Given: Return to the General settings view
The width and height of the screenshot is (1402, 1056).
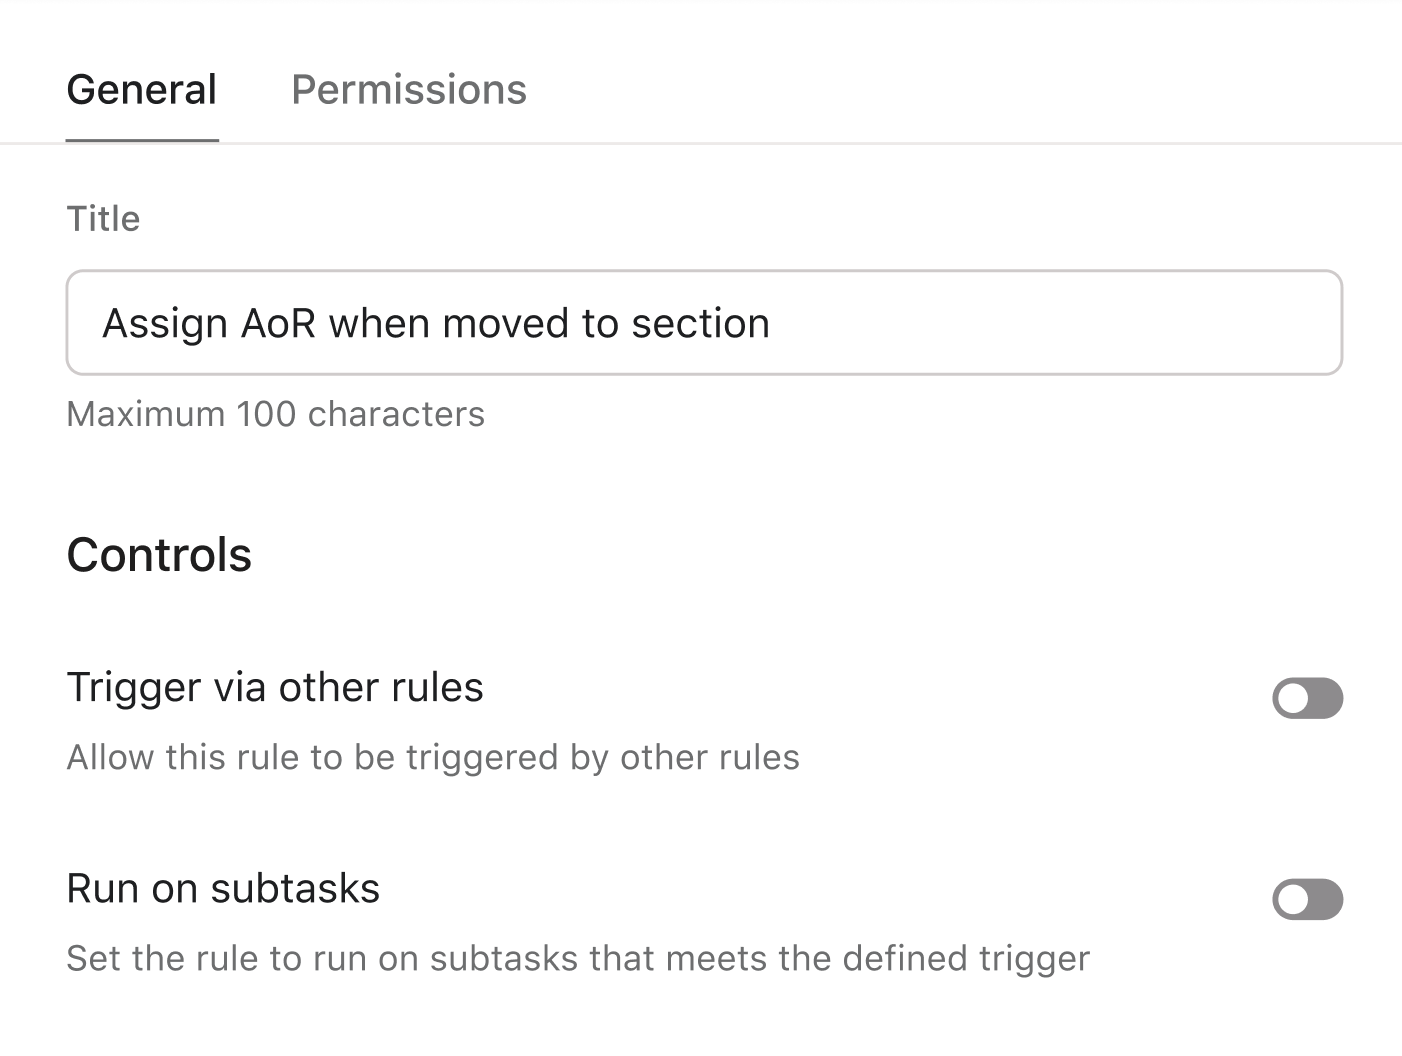Looking at the screenshot, I should [x=141, y=90].
